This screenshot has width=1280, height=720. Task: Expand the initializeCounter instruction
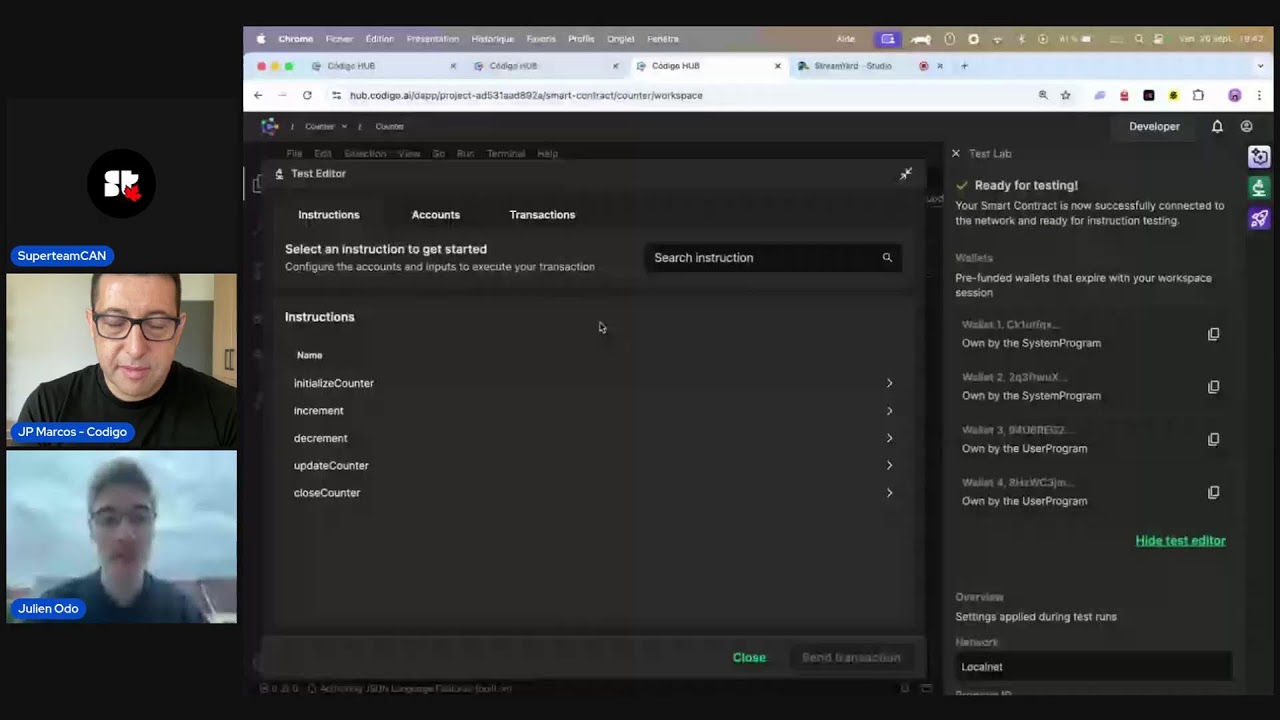[x=889, y=383]
